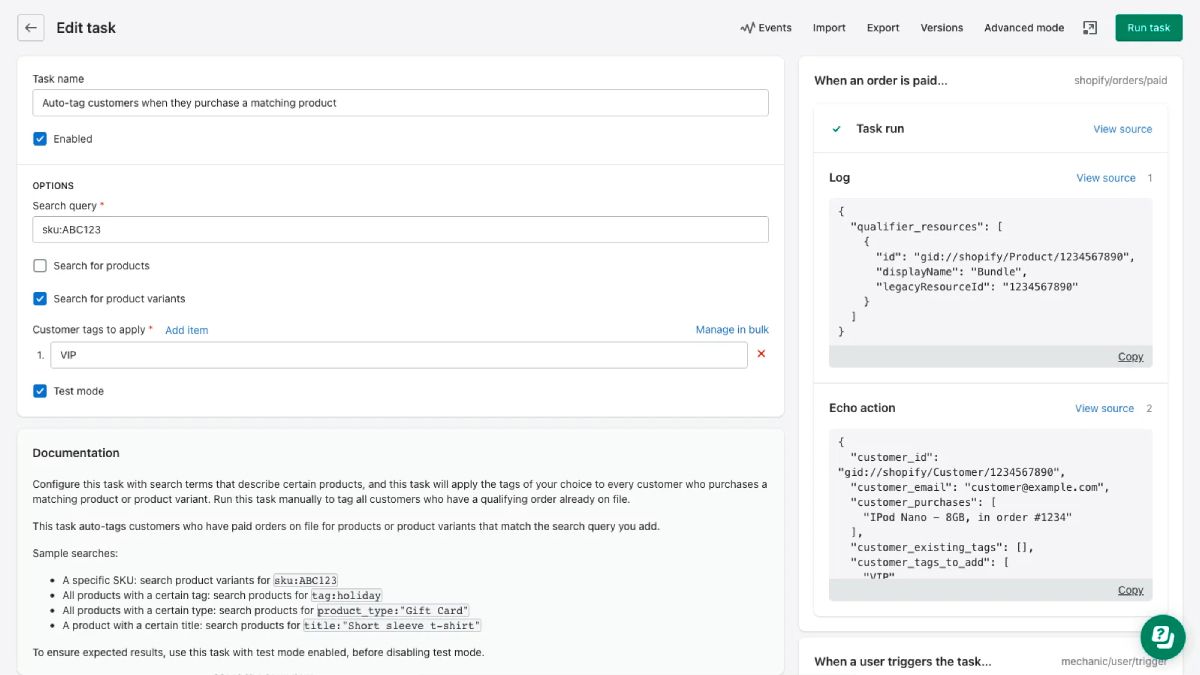View source of Echo action

[1104, 409]
